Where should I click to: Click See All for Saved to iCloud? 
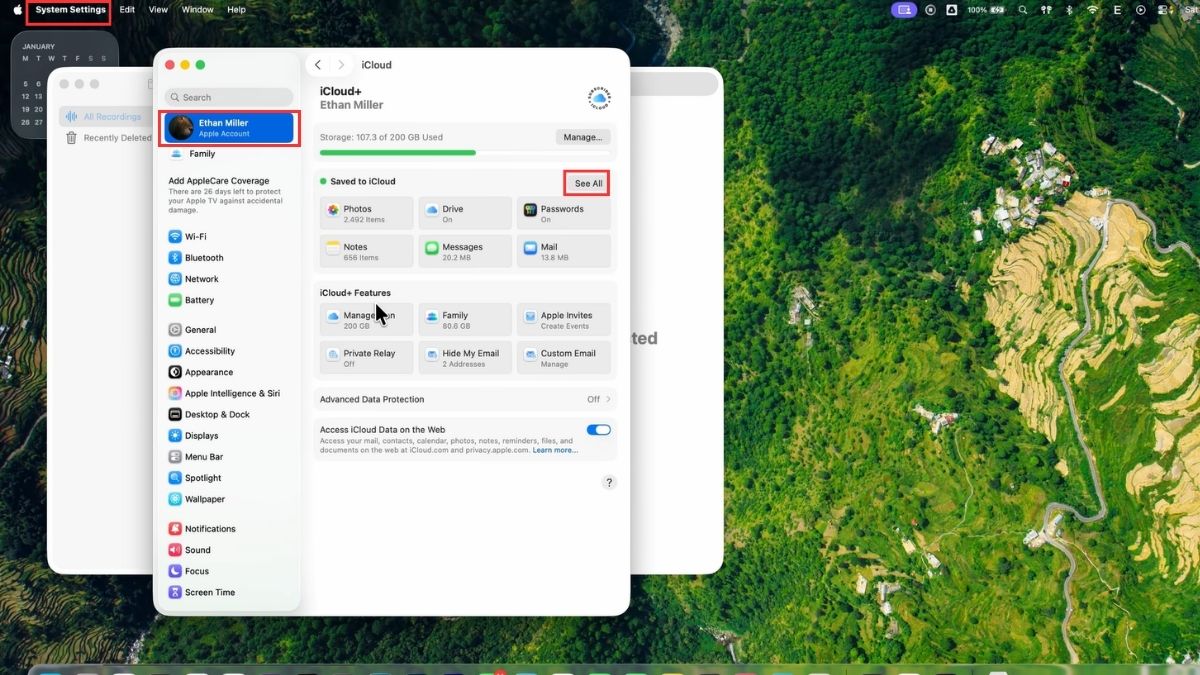588,183
